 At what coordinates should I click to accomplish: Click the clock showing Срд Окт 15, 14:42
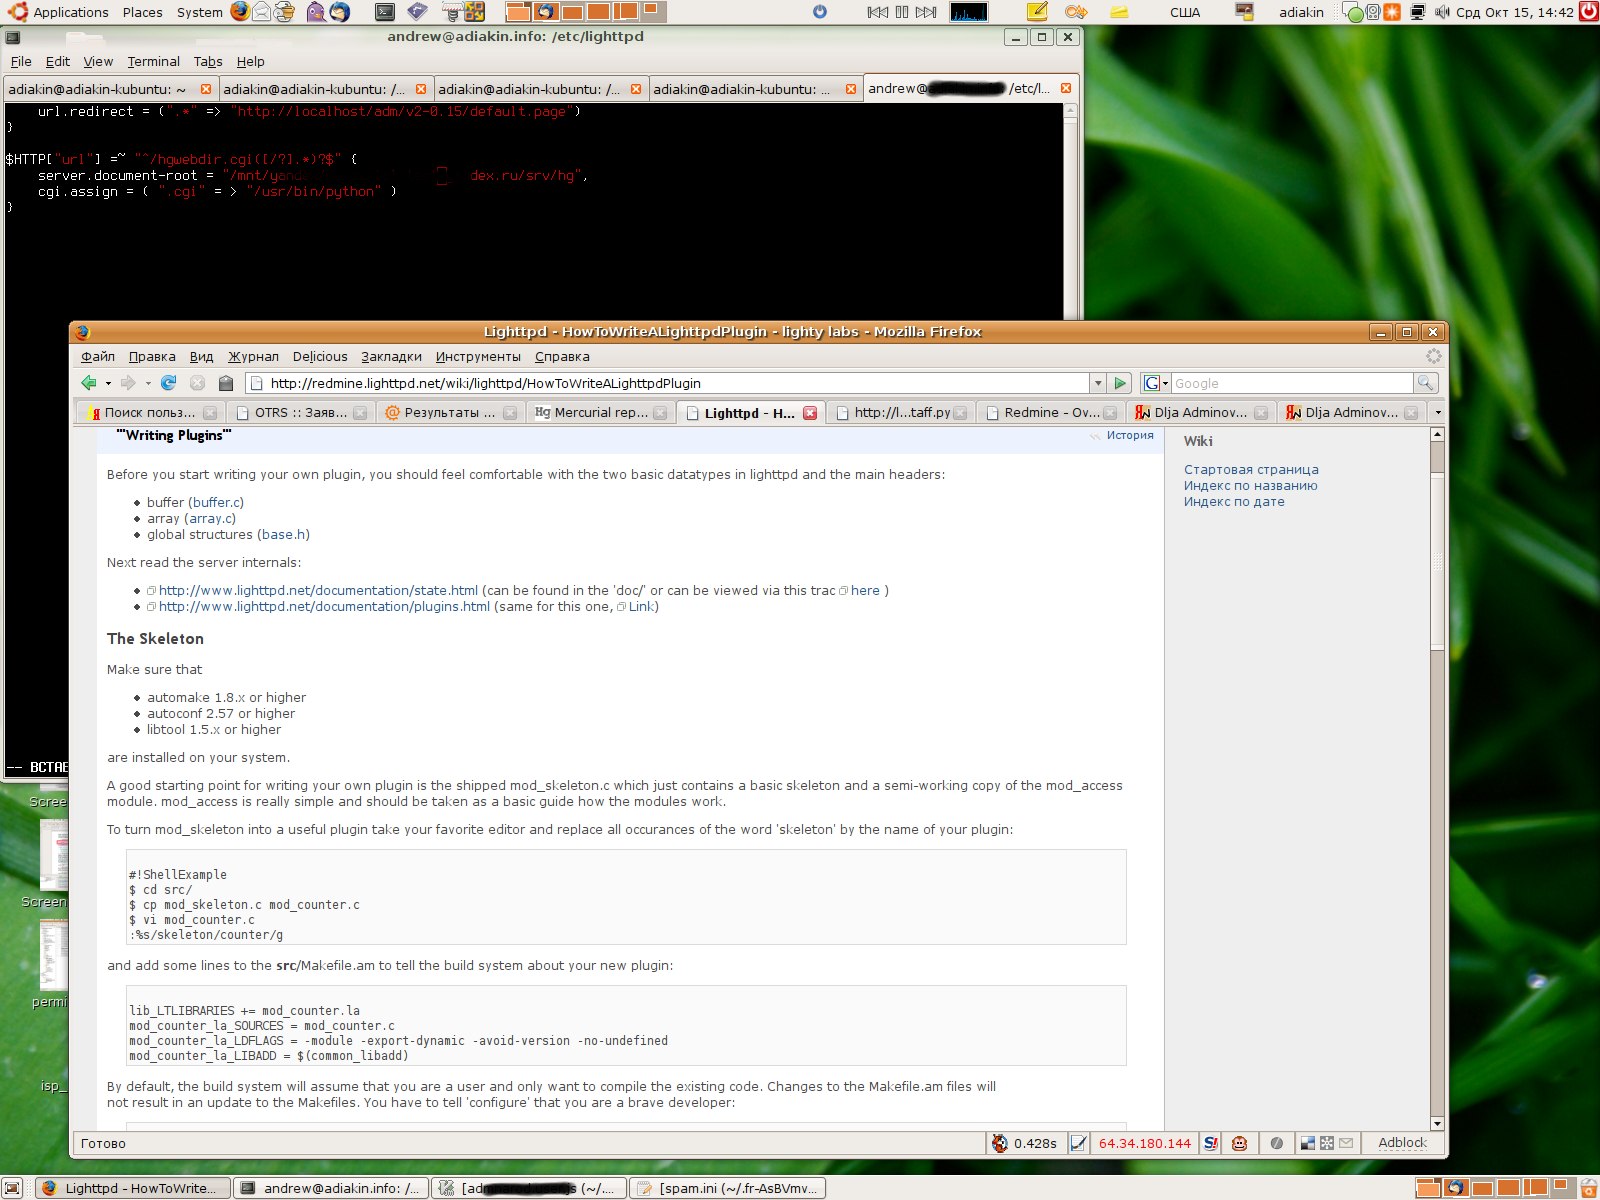(x=1515, y=12)
